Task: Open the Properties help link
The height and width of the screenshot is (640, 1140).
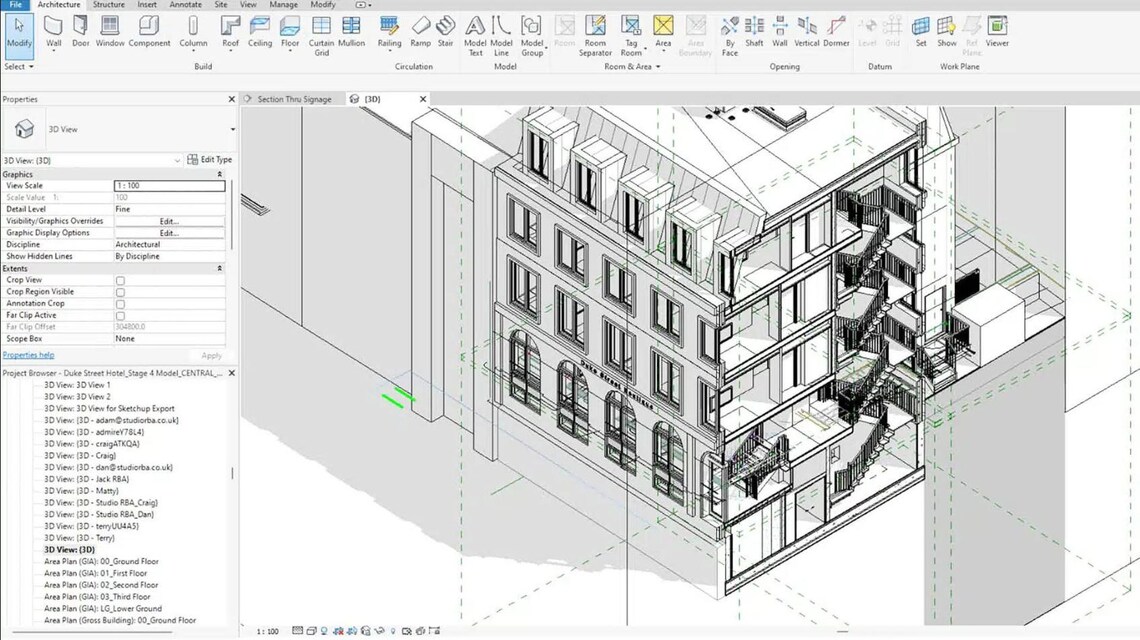Action: (x=28, y=354)
